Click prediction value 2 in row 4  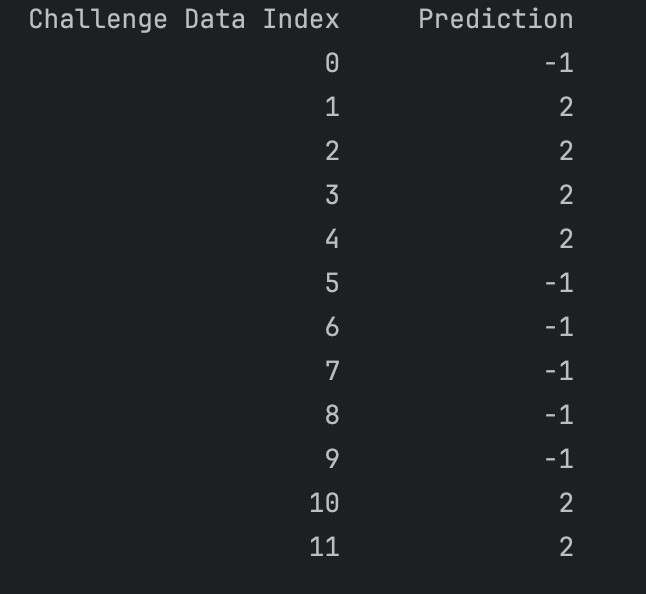pos(566,239)
